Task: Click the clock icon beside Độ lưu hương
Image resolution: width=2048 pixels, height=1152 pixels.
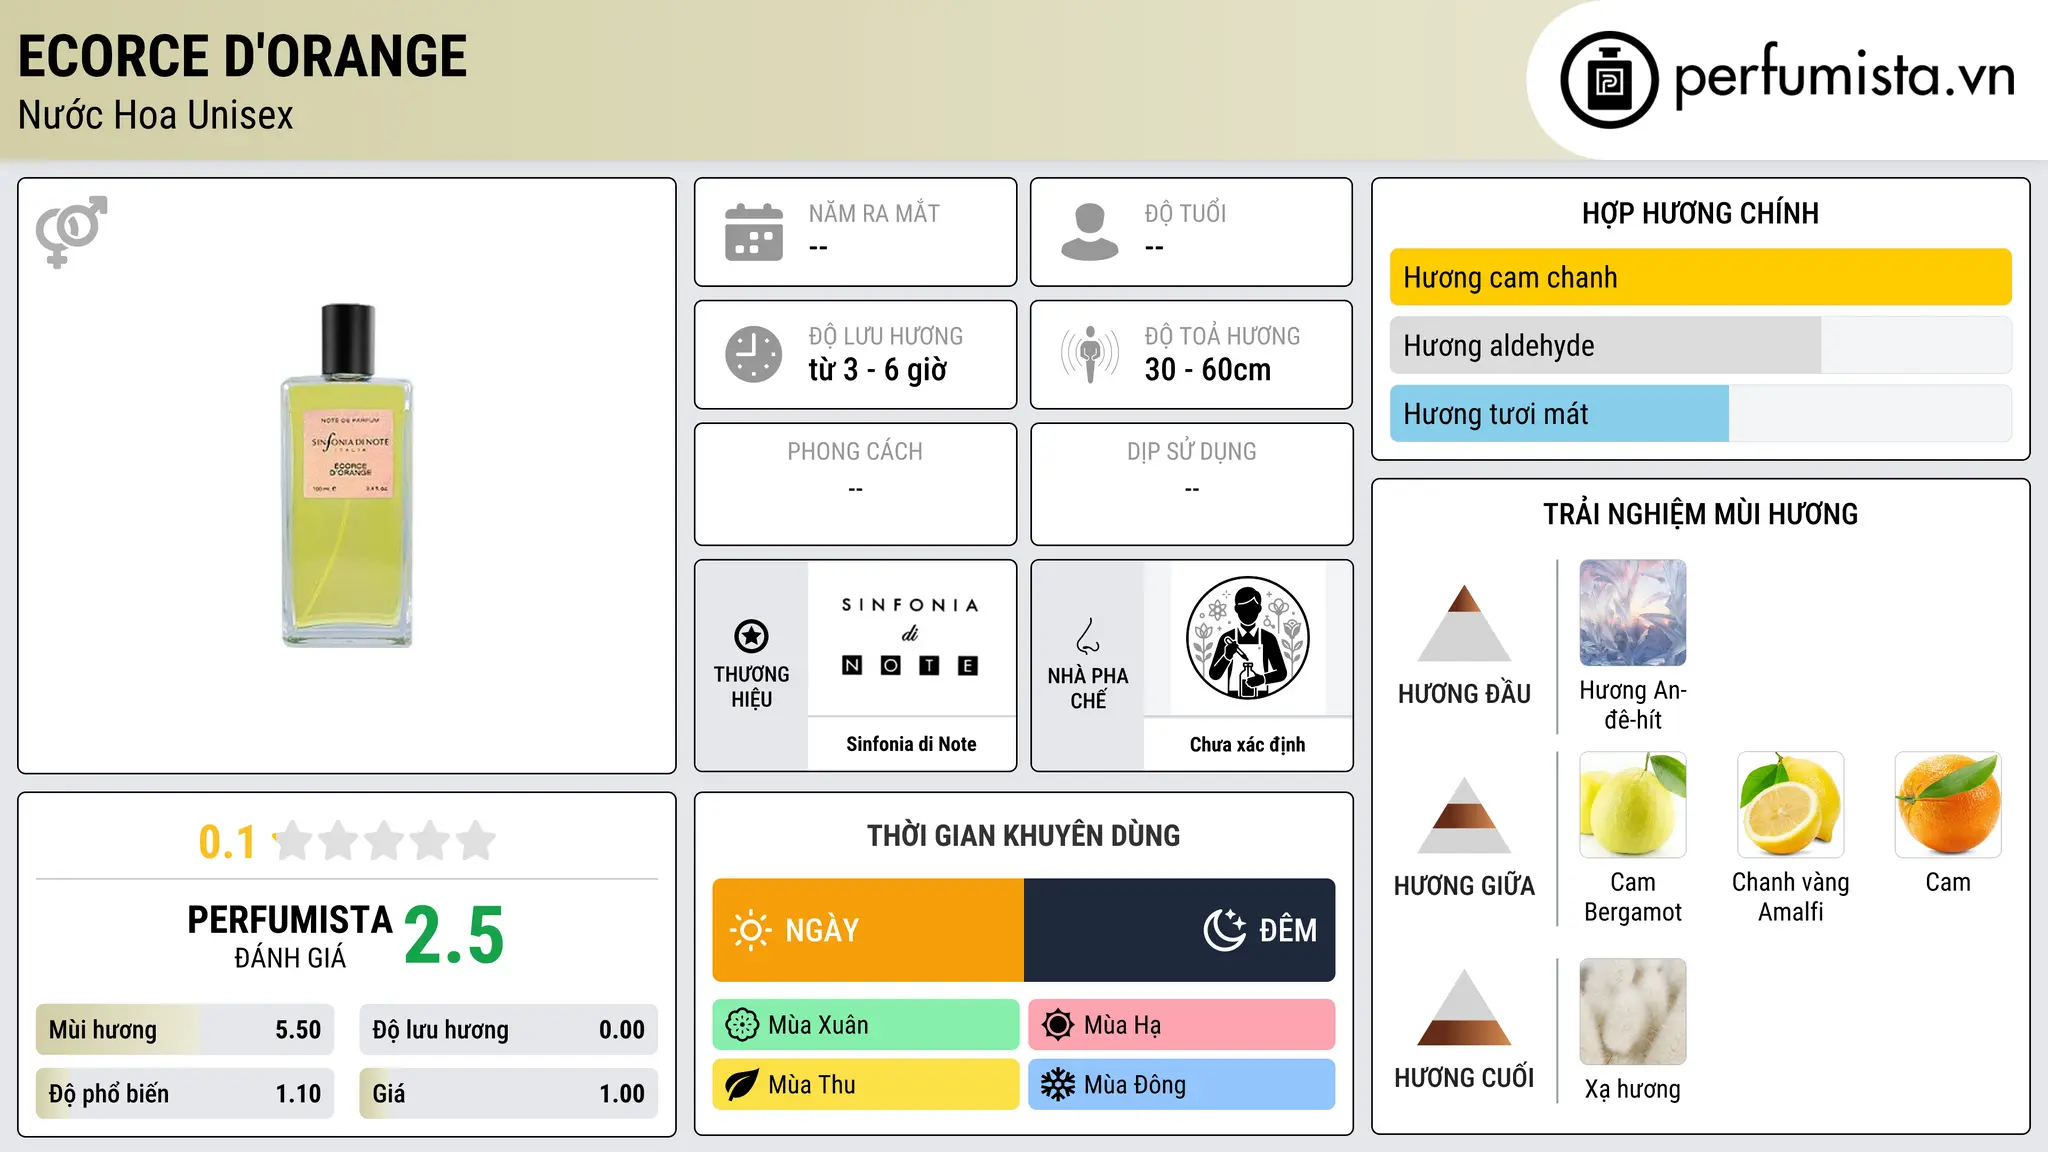Action: (x=754, y=354)
